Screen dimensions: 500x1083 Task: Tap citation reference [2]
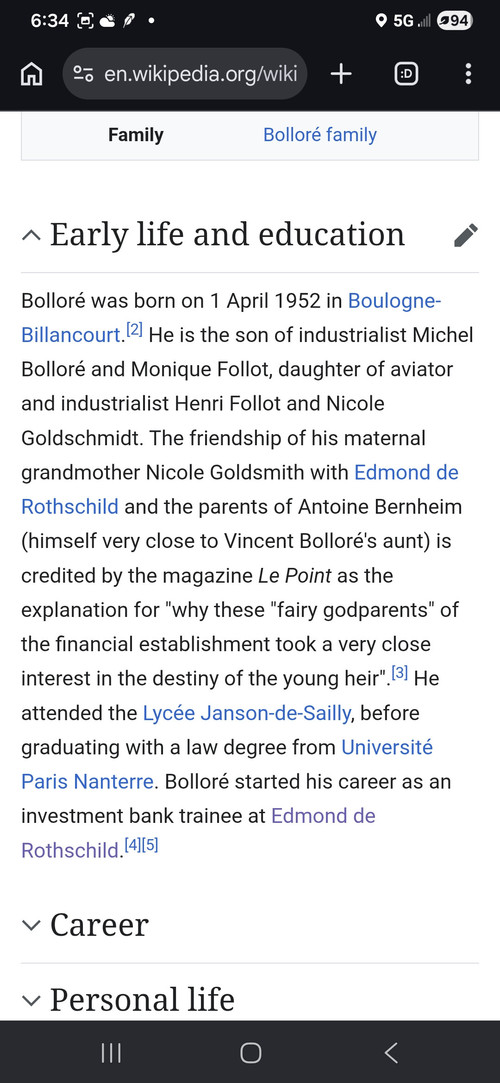coord(134,330)
